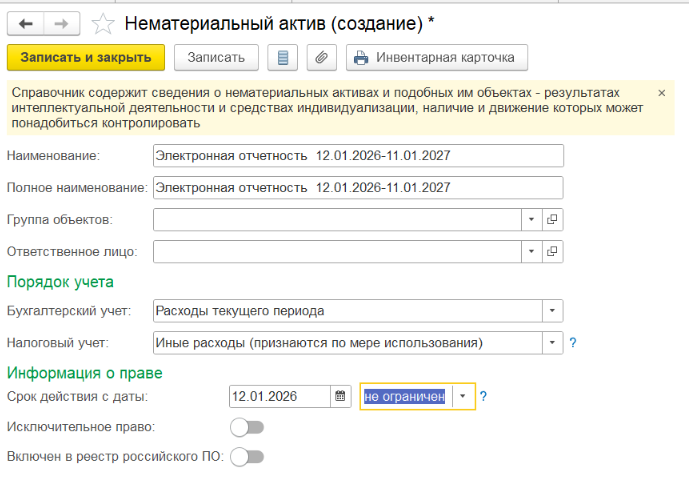Expand the Бухгалтерский учет dropdown

point(552,311)
